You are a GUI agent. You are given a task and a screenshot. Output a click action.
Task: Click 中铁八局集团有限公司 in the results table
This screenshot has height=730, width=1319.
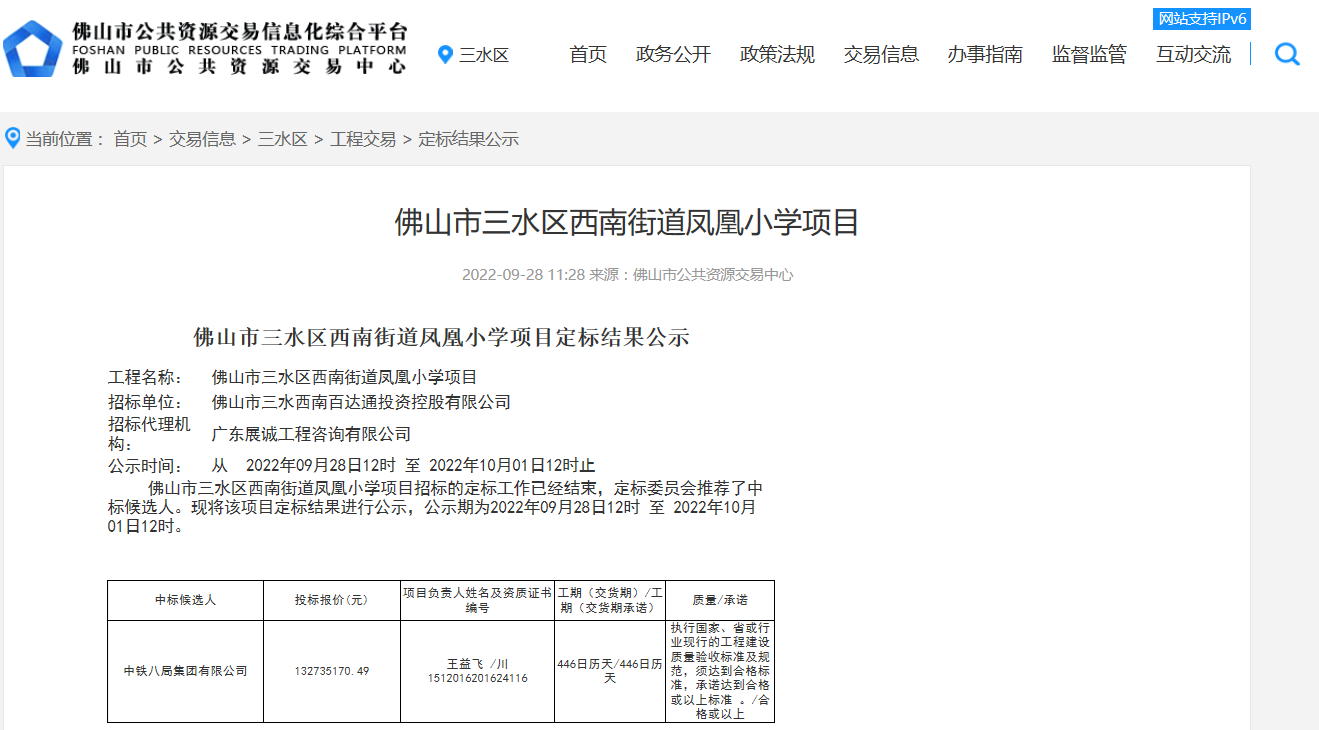pos(185,671)
